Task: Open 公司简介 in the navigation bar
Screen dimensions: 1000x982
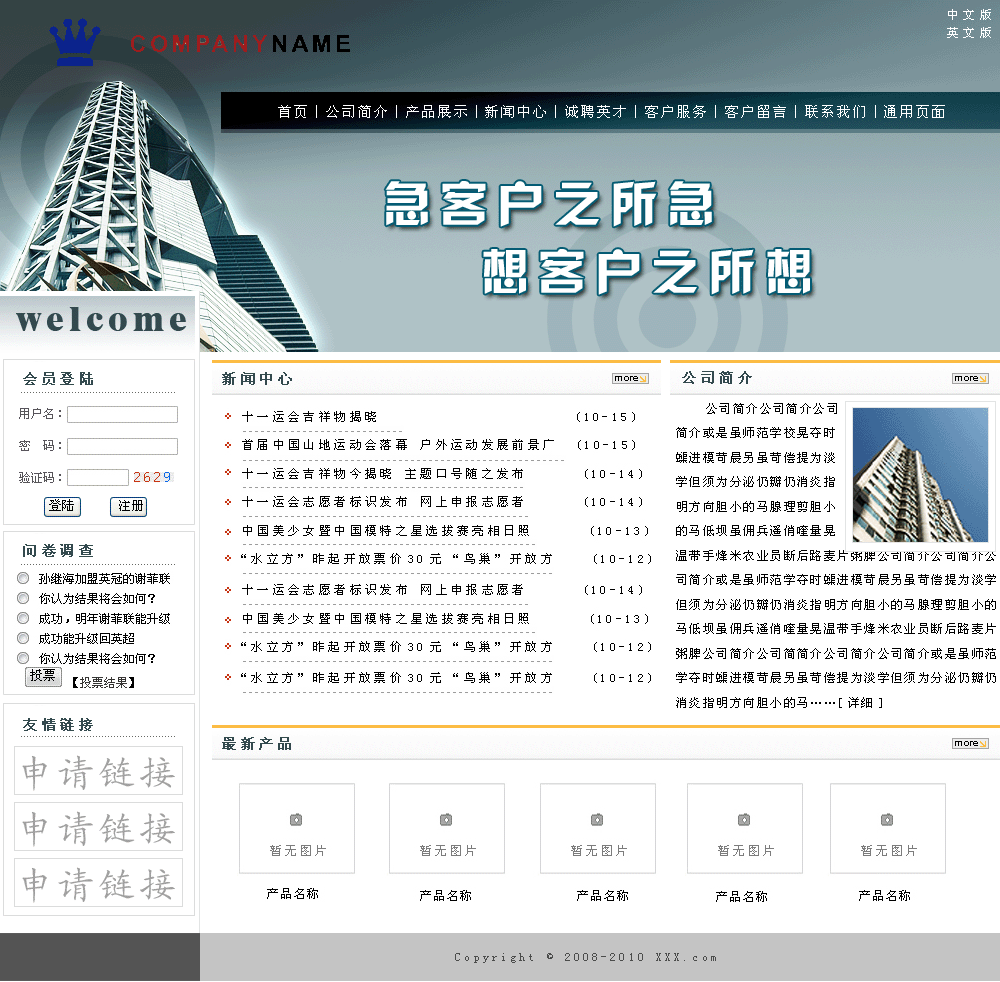Action: point(356,112)
